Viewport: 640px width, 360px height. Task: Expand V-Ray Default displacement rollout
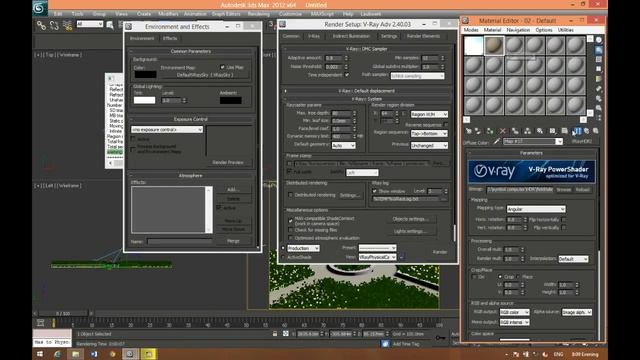366,91
